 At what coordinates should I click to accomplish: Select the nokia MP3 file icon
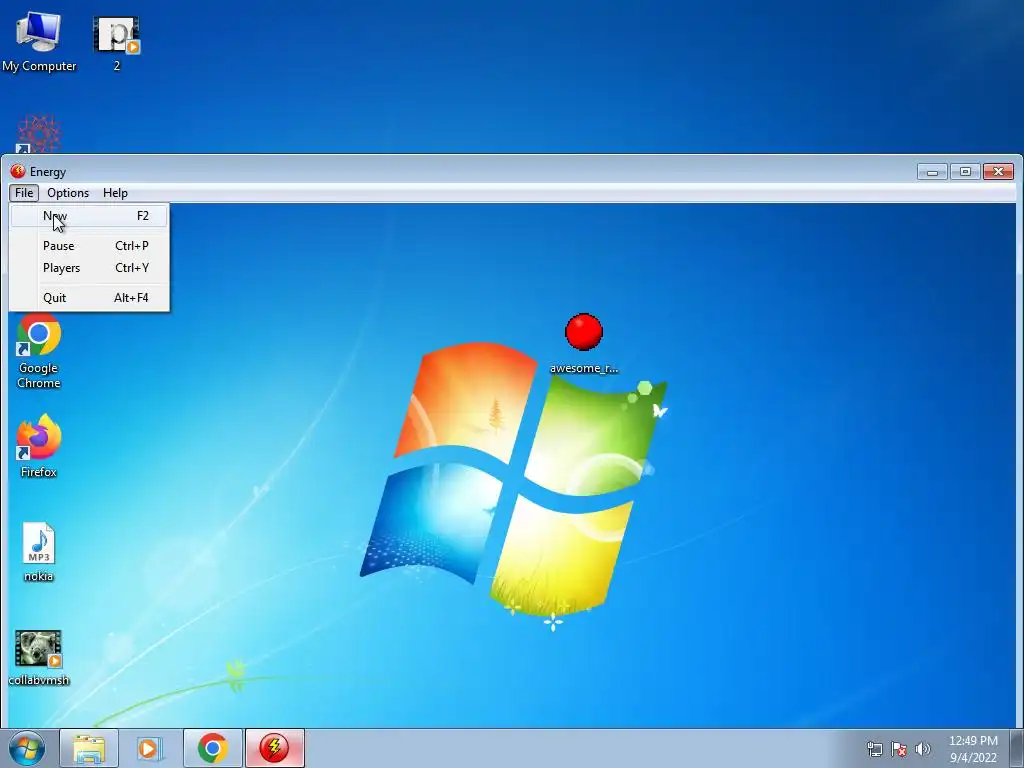click(39, 552)
